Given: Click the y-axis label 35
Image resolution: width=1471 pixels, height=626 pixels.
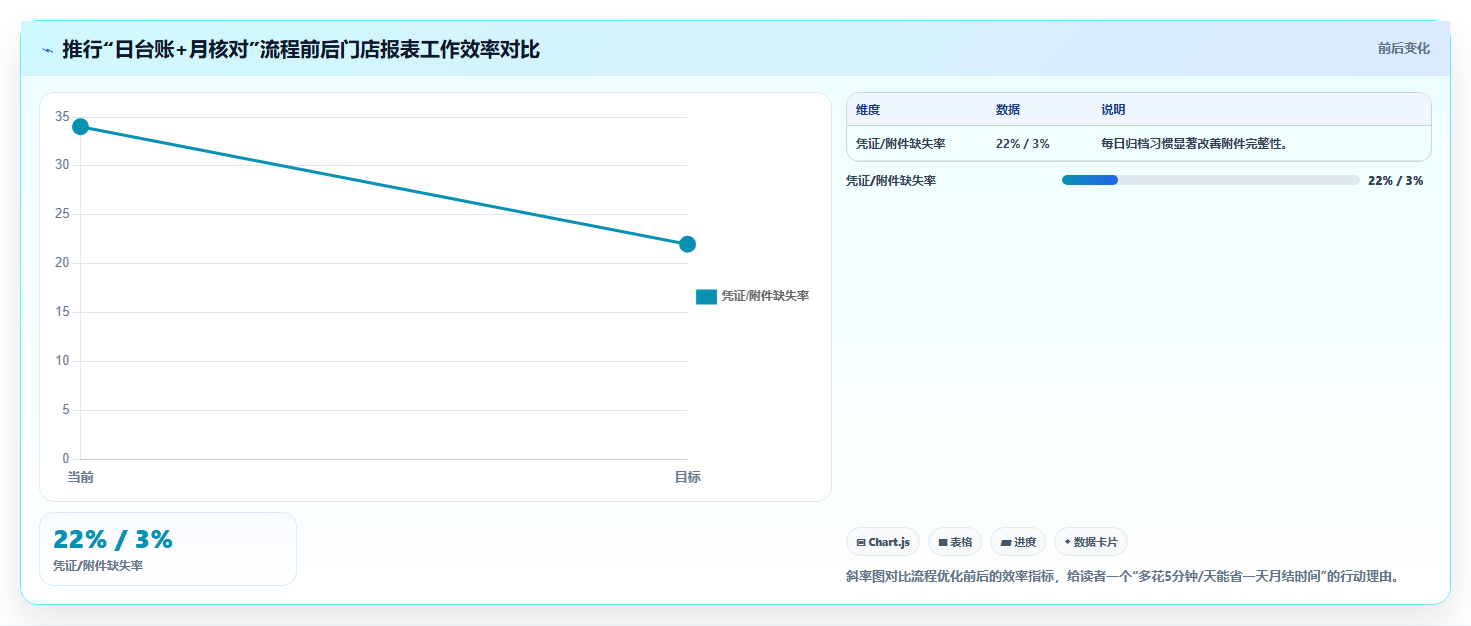Looking at the screenshot, I should (62, 117).
